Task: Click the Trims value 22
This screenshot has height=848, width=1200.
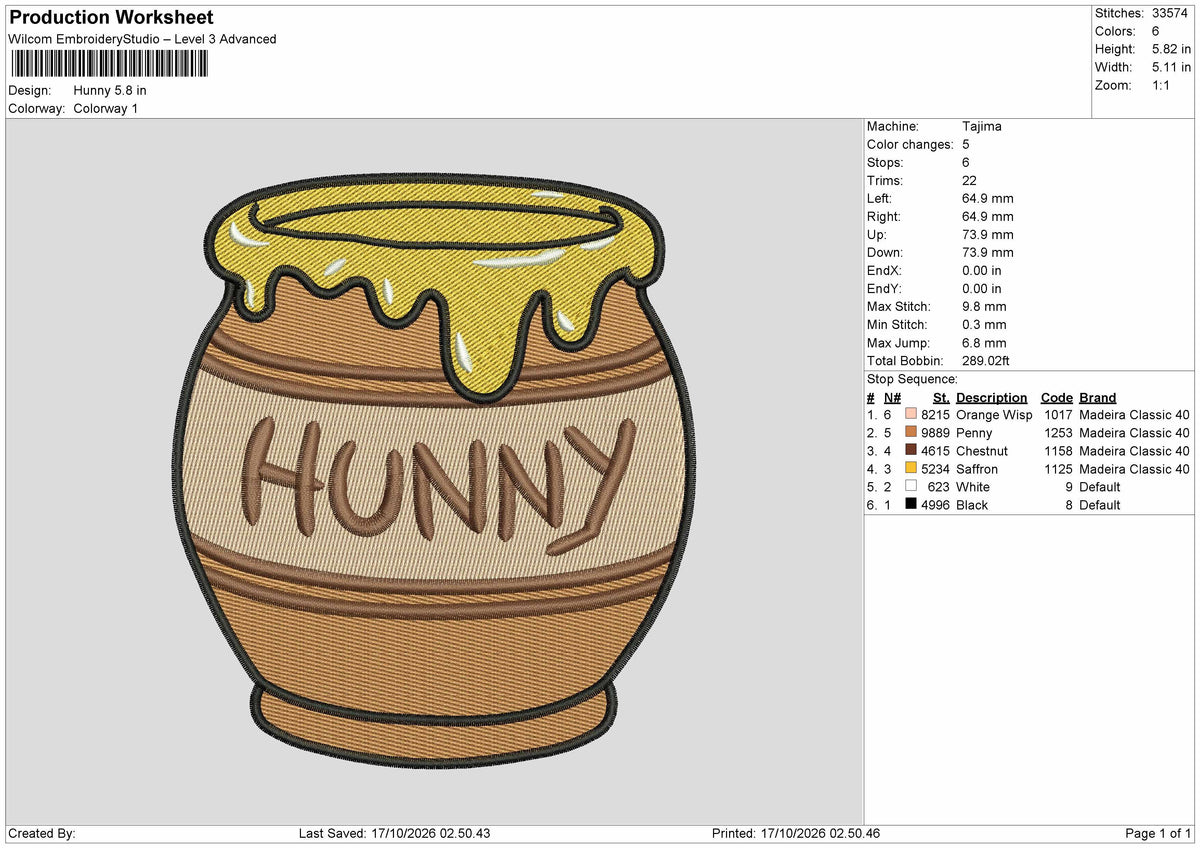Action: [969, 181]
